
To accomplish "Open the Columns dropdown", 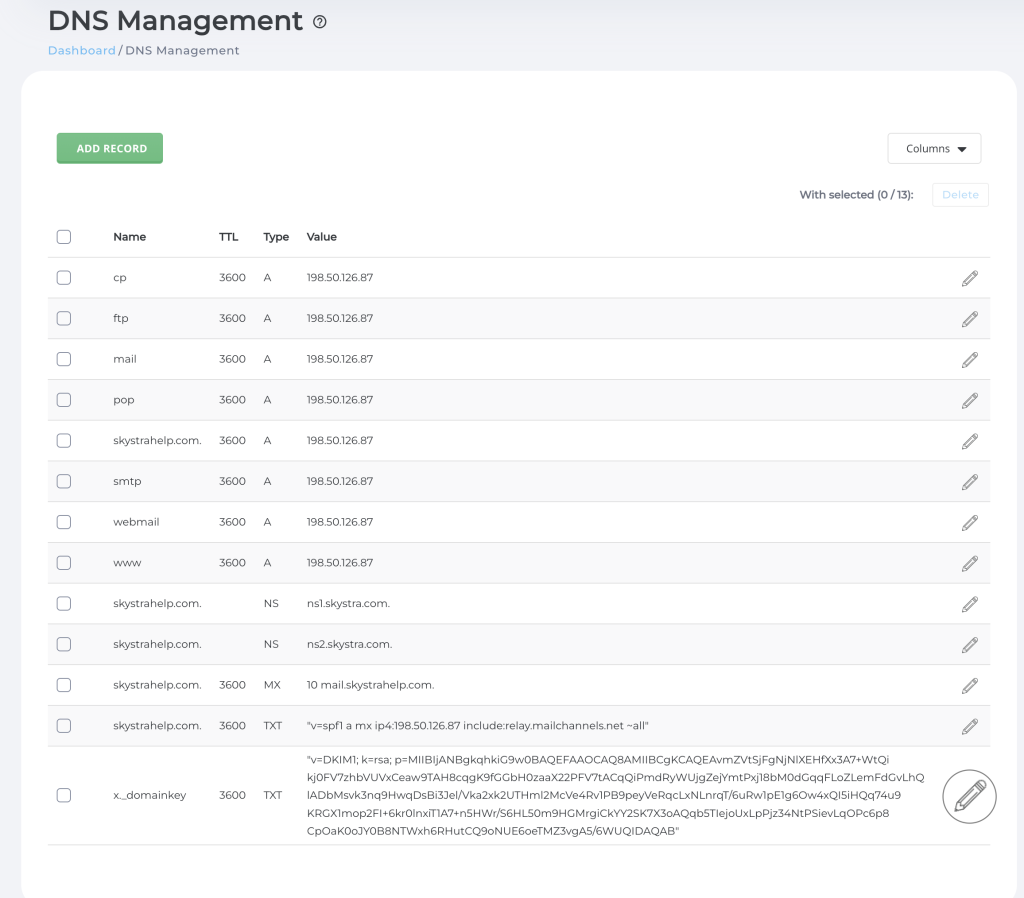I will [934, 149].
